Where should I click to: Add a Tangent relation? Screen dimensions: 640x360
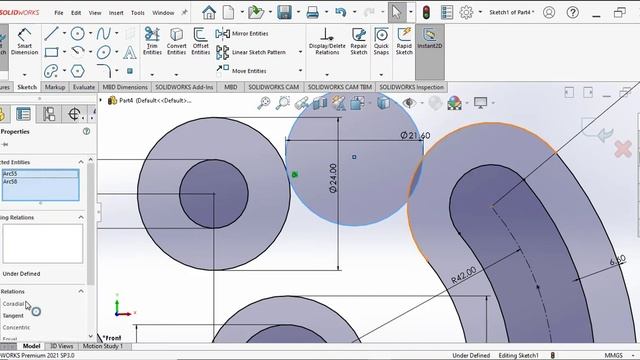click(x=13, y=316)
